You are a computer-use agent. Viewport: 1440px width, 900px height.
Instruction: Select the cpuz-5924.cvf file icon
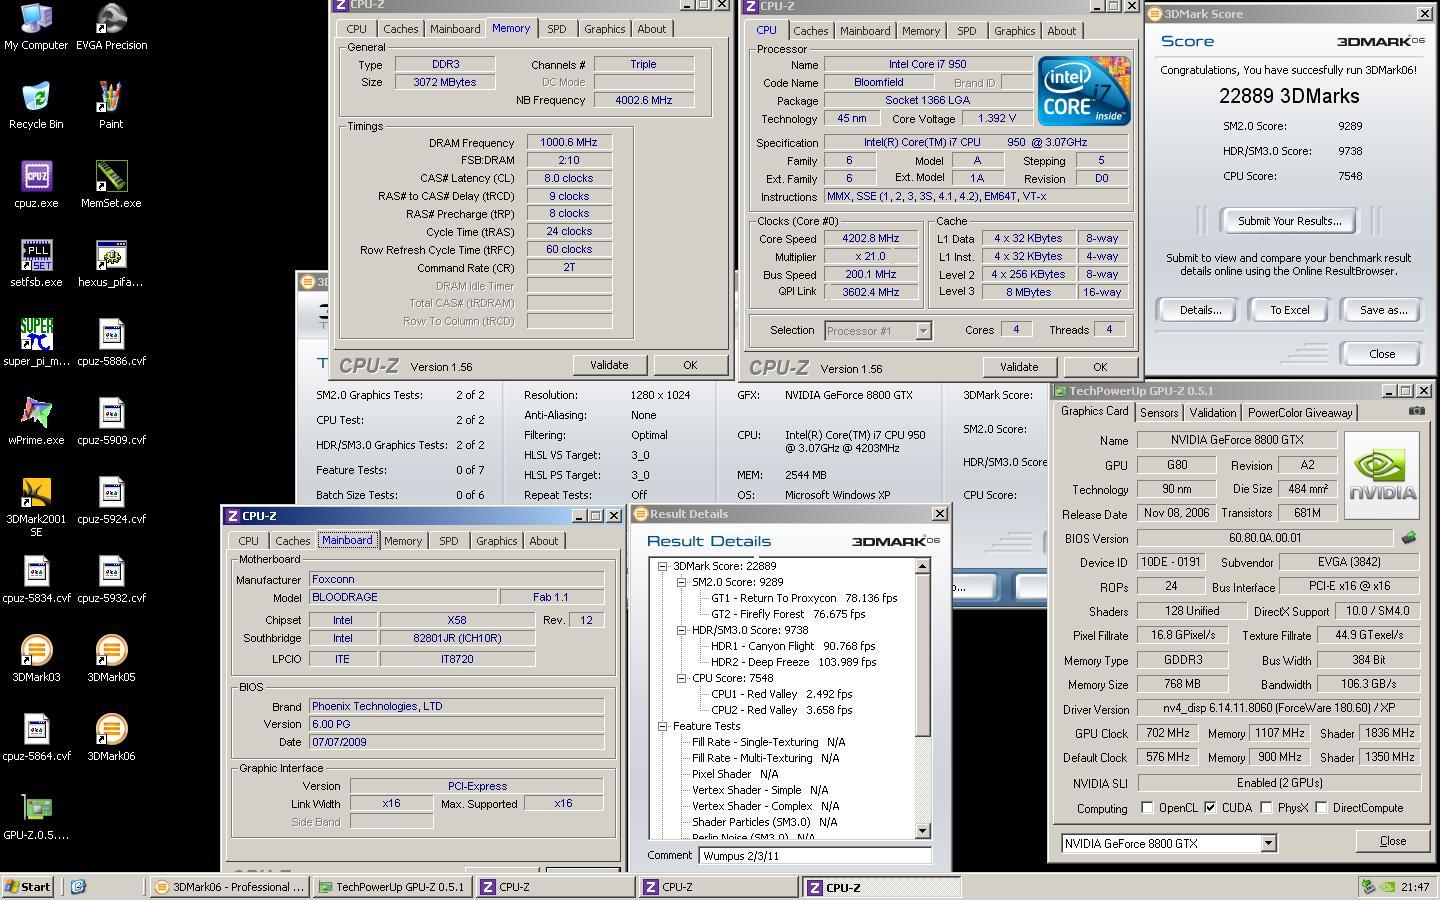(x=111, y=501)
